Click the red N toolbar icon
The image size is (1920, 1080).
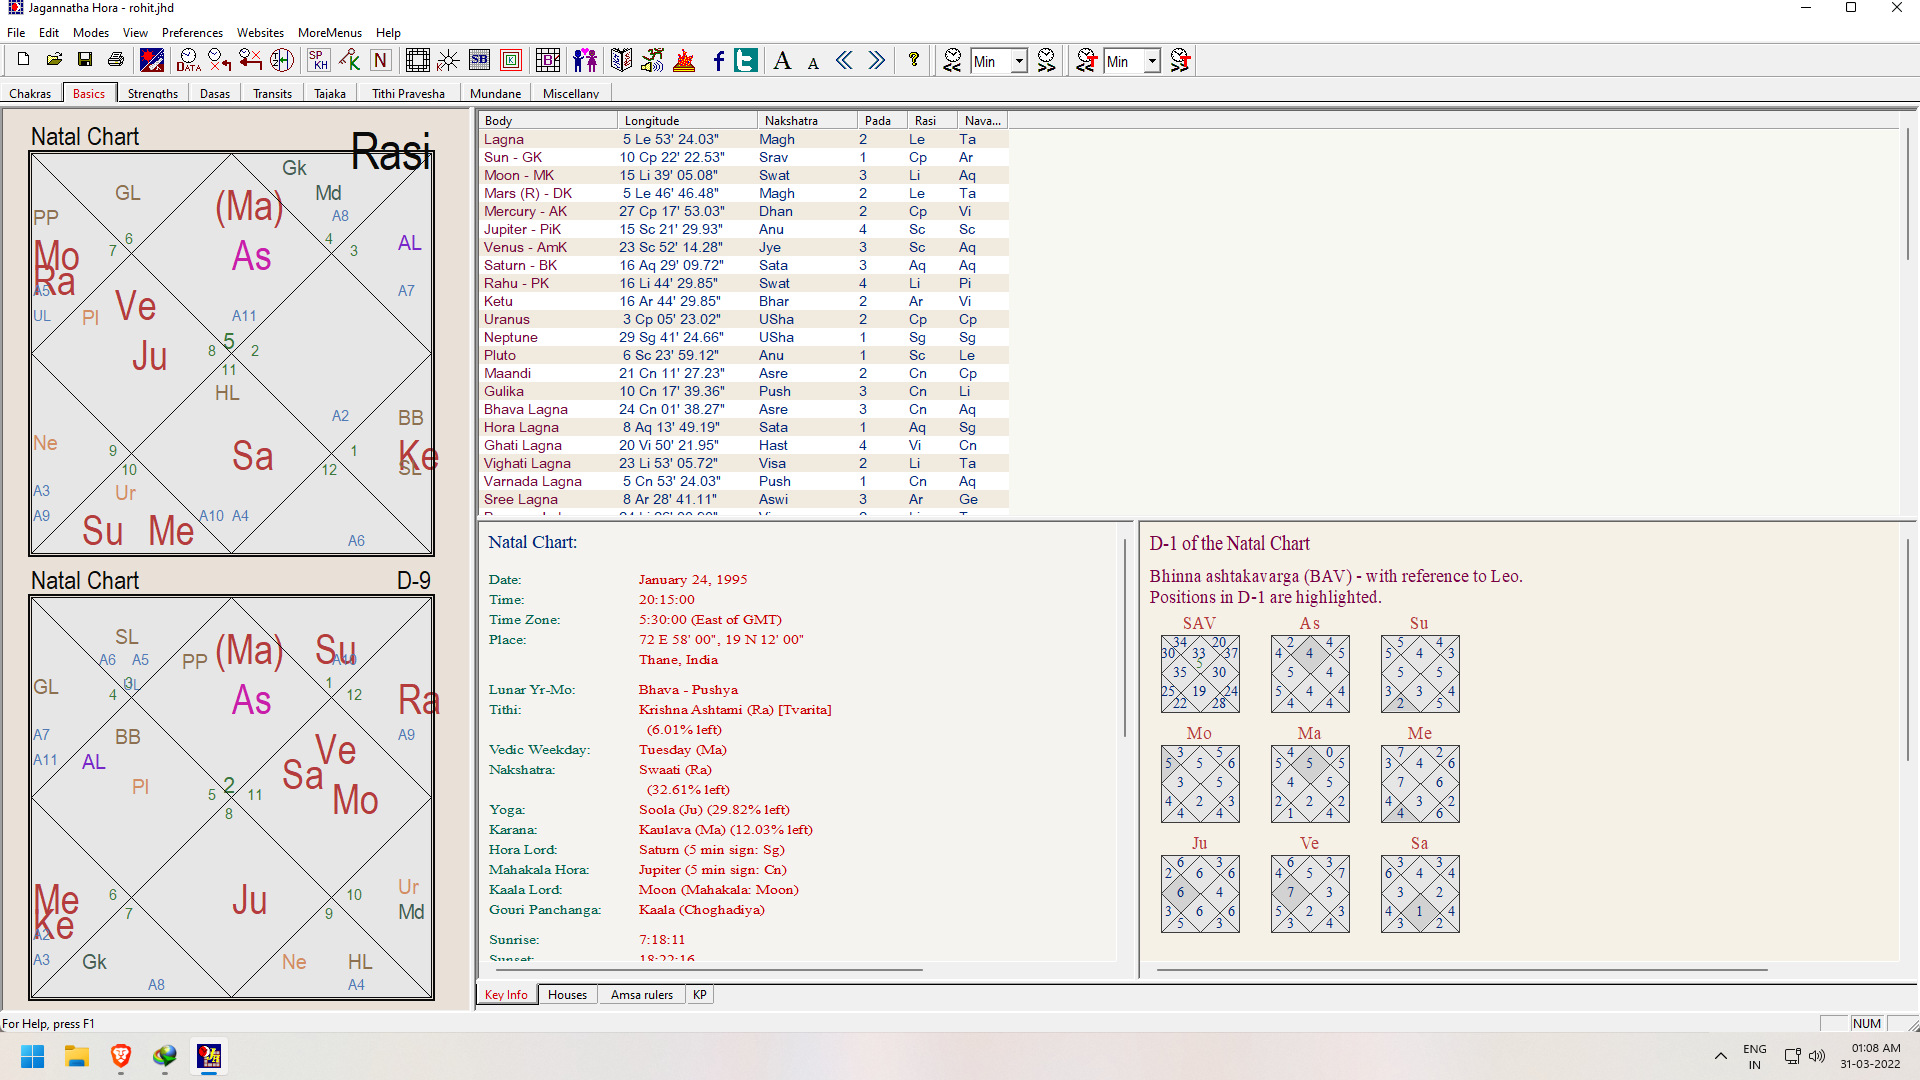(x=380, y=61)
